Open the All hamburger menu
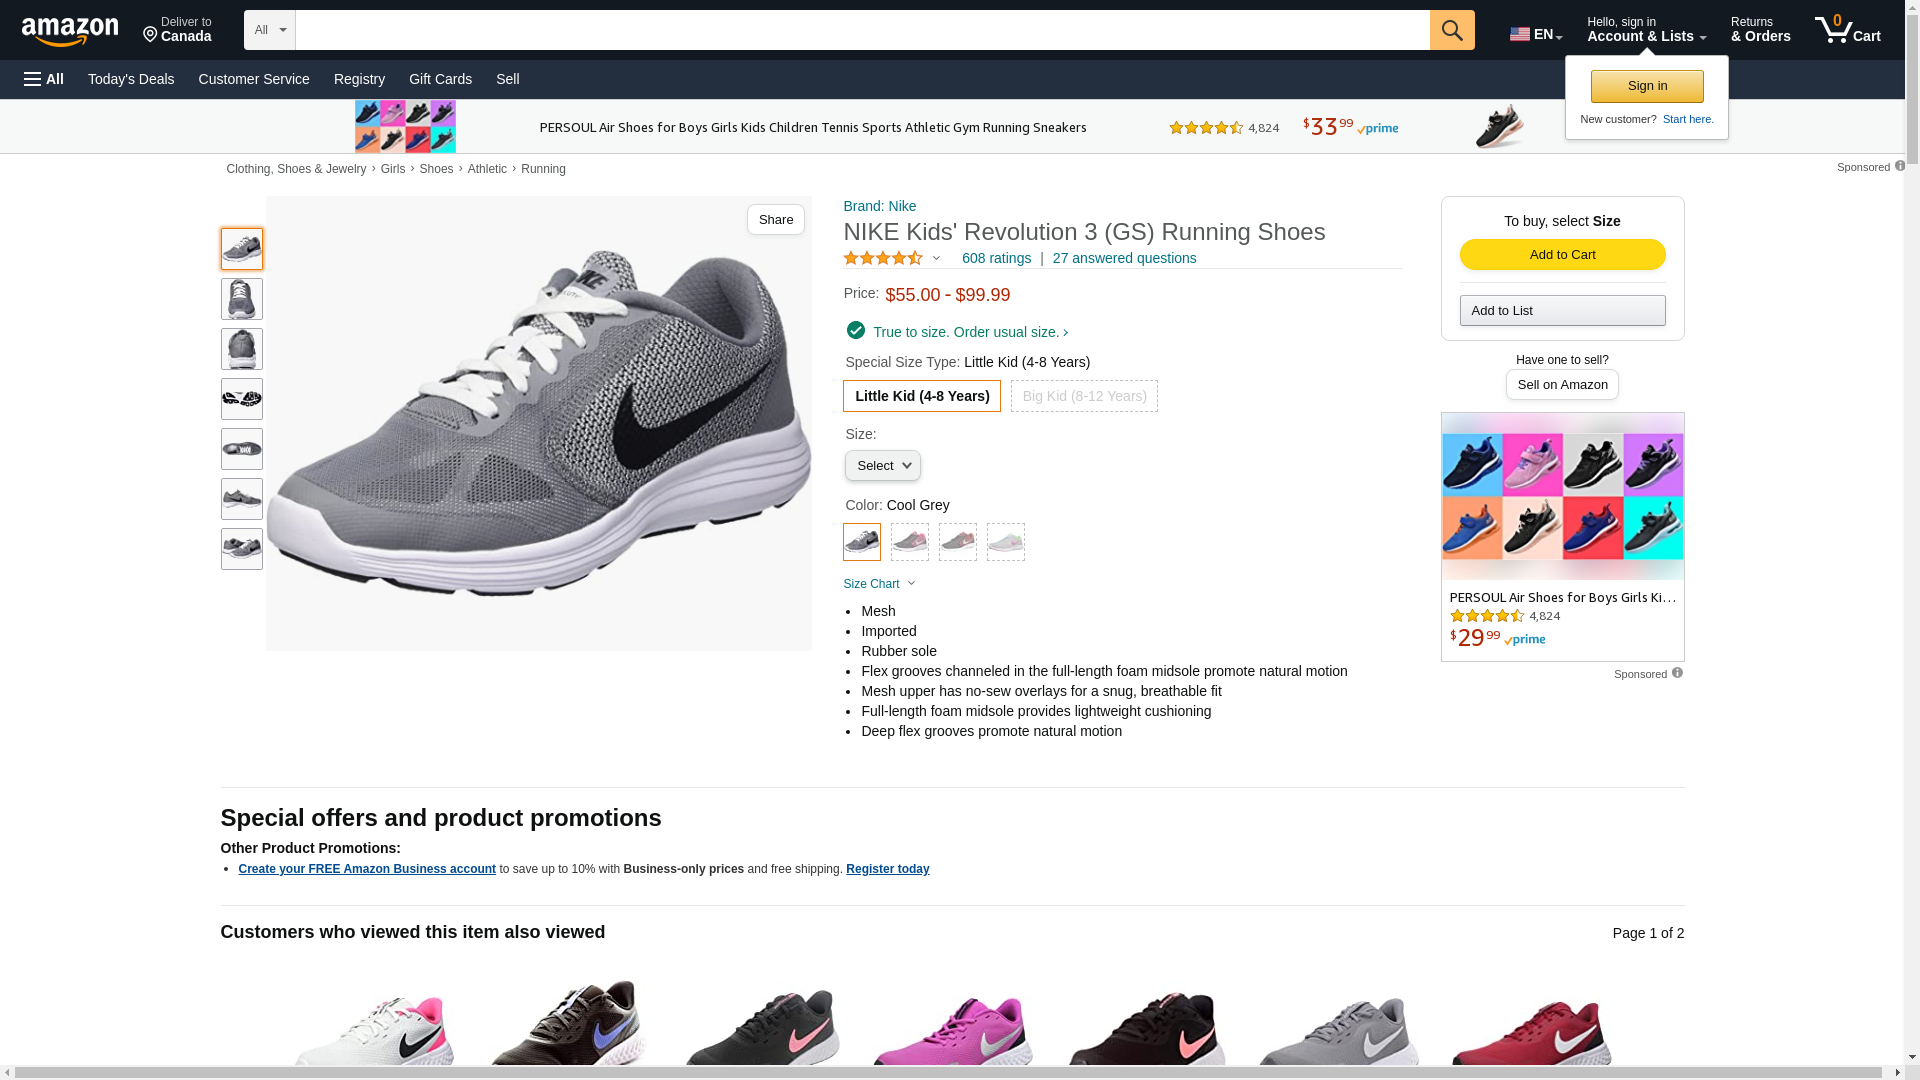The width and height of the screenshot is (1920, 1080). 44,79
